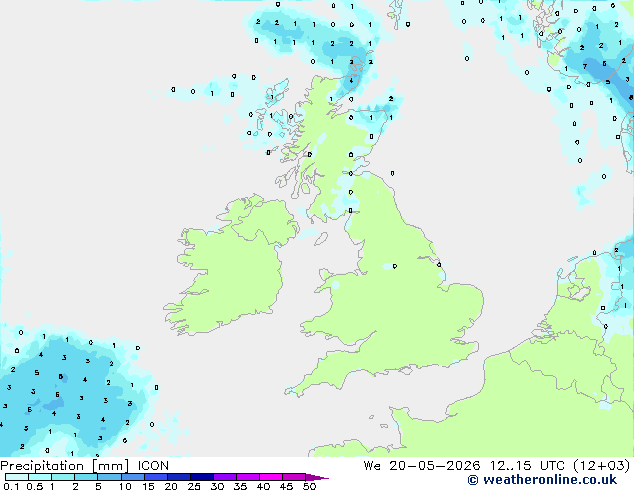Viewport: 634px width, 490px height.
Task: Click the '50' legend scale label
Action: coord(309,486)
